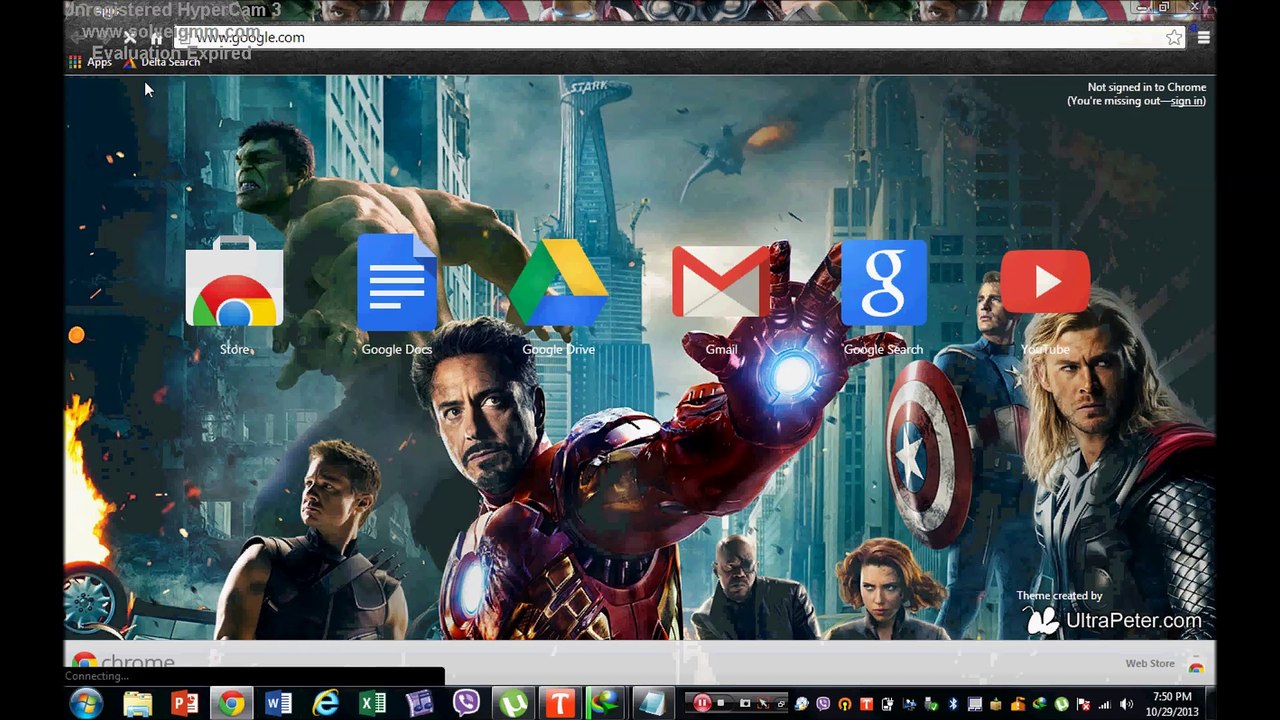
Task: Open the Apps bookmark shortcut
Action: click(90, 62)
